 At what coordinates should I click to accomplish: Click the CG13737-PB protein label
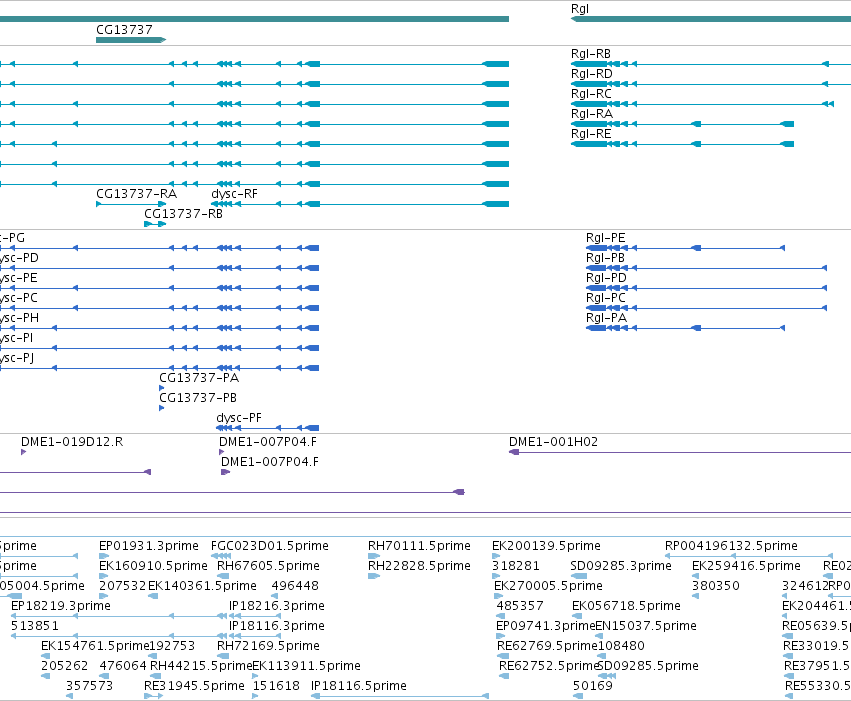[198, 398]
